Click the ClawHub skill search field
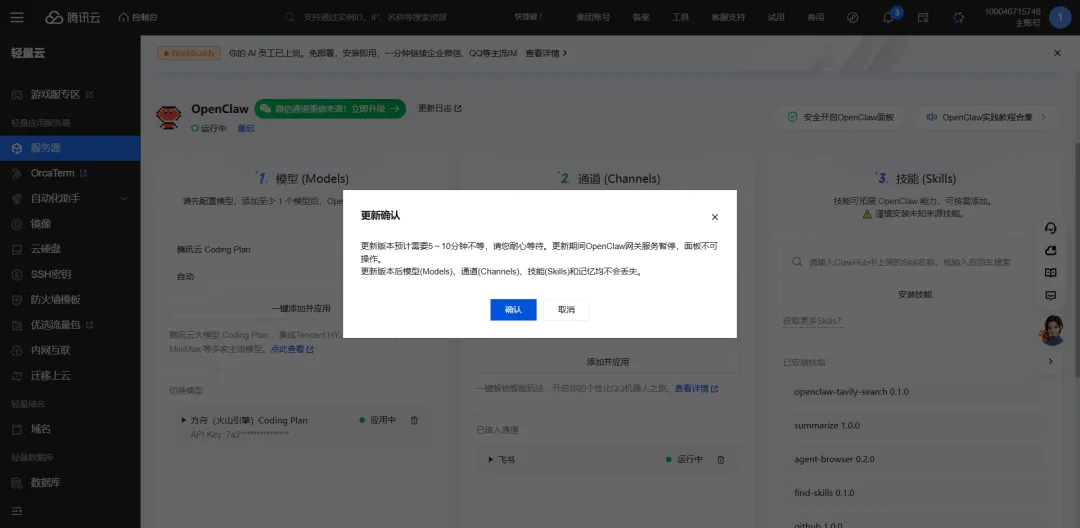1080x528 pixels. coord(915,262)
